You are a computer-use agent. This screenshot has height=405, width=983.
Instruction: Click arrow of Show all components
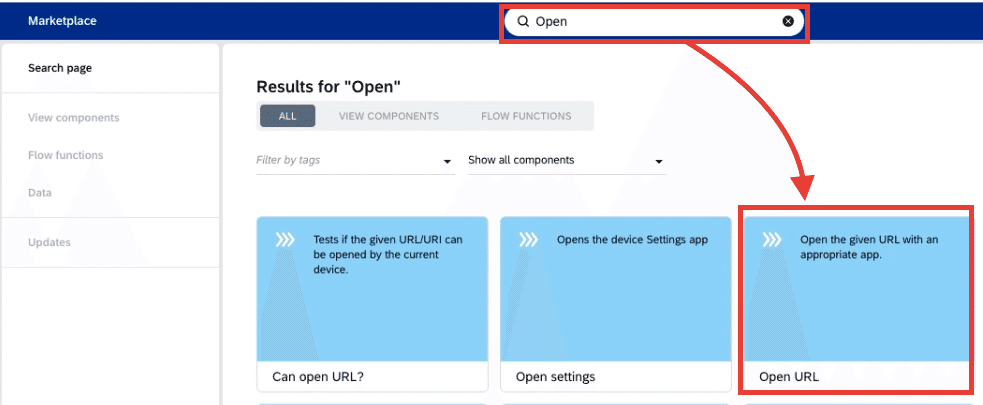coord(659,162)
